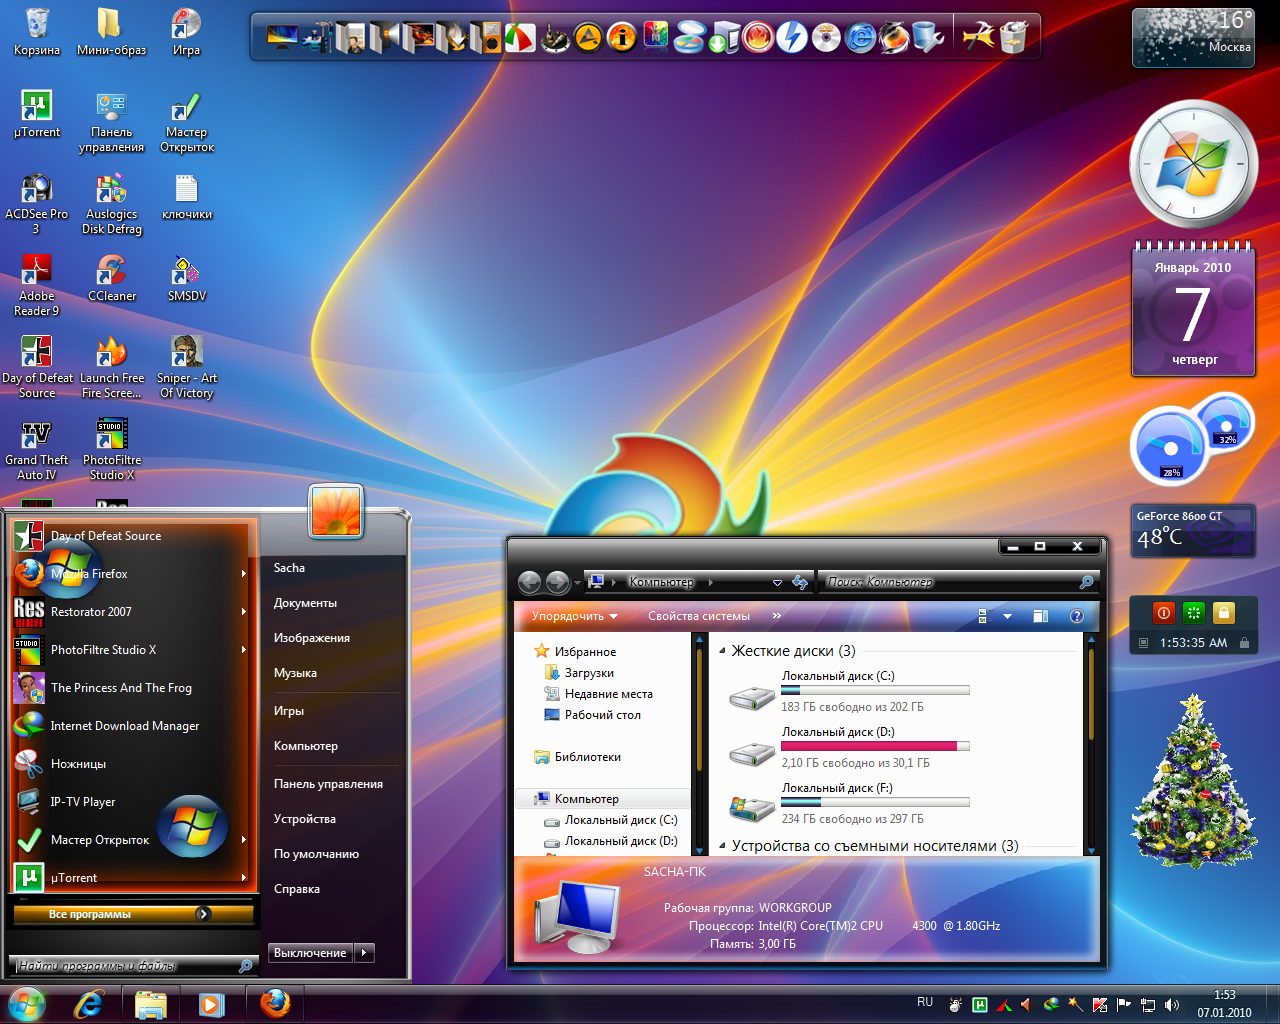
Task: Expand Restorator 2007 submenu arrow
Action: tap(243, 612)
